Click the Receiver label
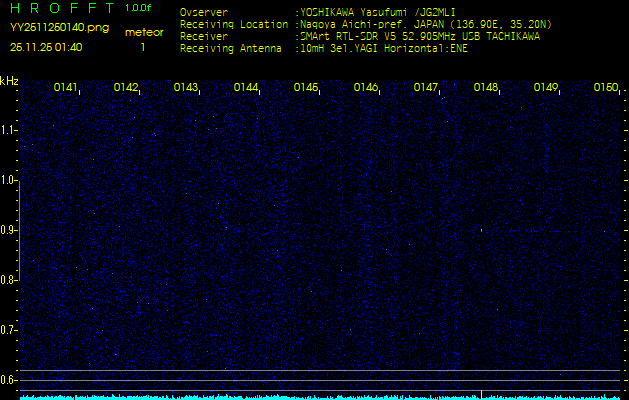 tap(204, 37)
